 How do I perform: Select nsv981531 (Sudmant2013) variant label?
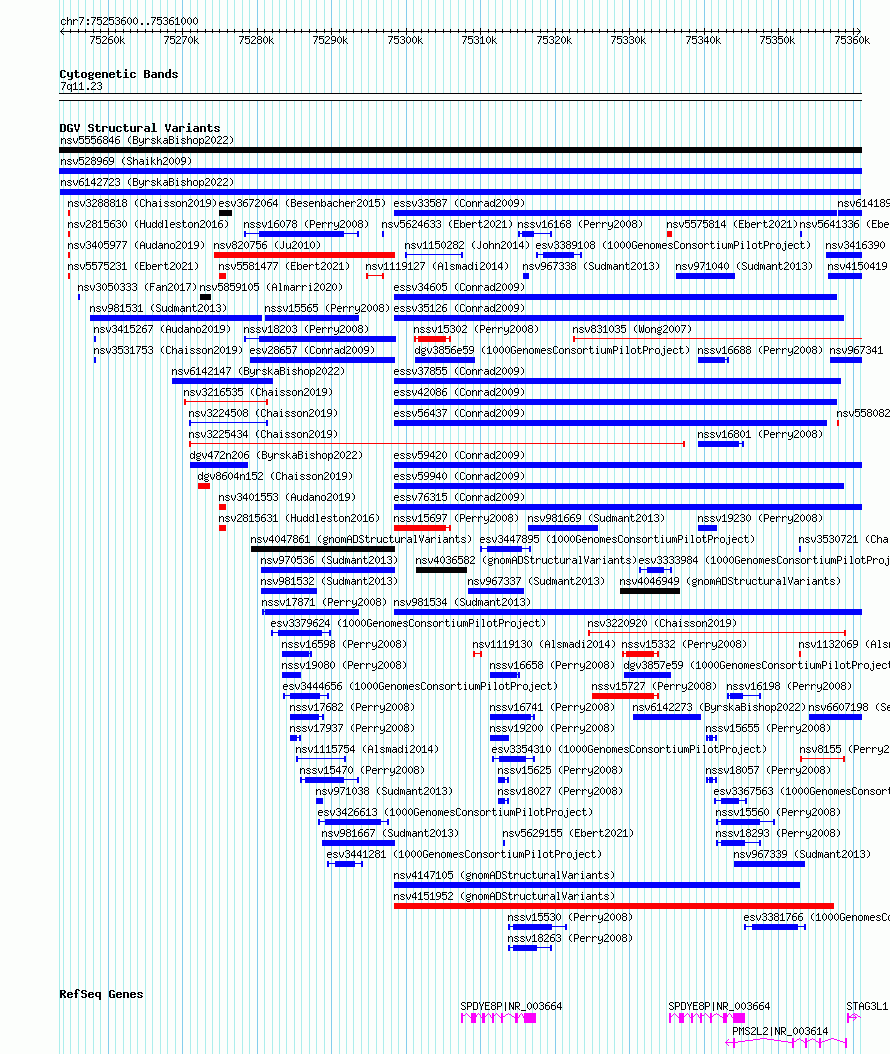pyautogui.click(x=159, y=308)
